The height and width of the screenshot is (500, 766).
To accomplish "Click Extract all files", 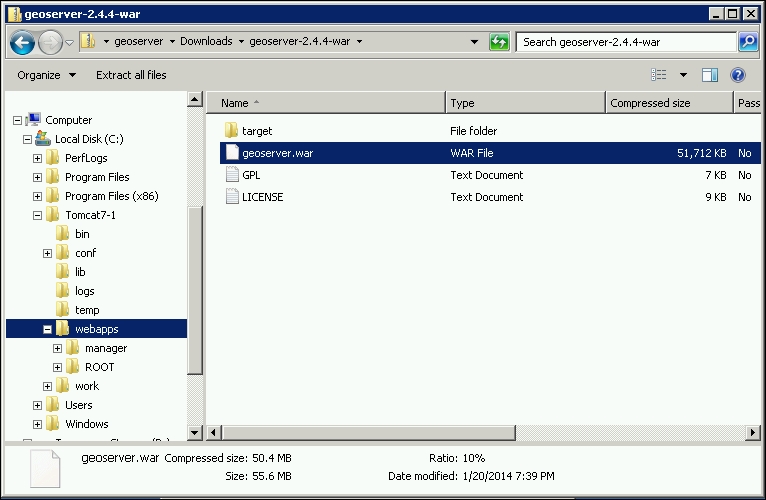I will pyautogui.click(x=131, y=75).
